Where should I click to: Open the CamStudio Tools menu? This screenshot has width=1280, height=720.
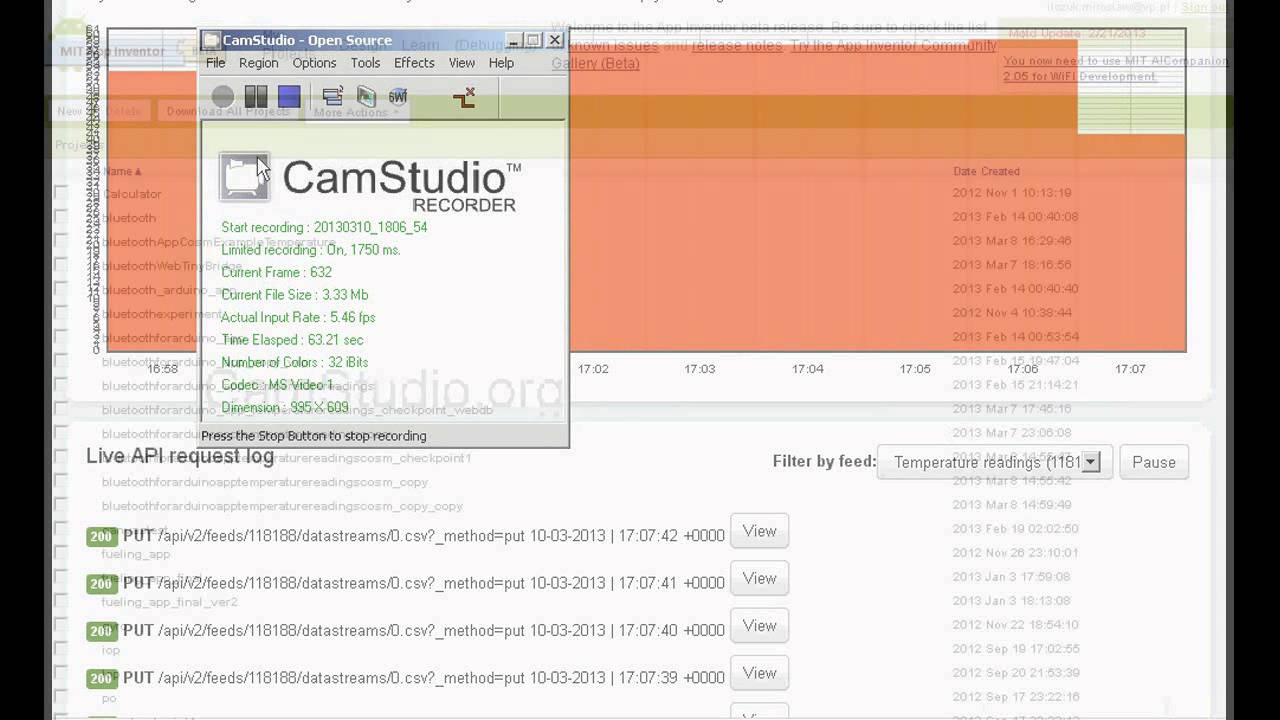(x=366, y=63)
